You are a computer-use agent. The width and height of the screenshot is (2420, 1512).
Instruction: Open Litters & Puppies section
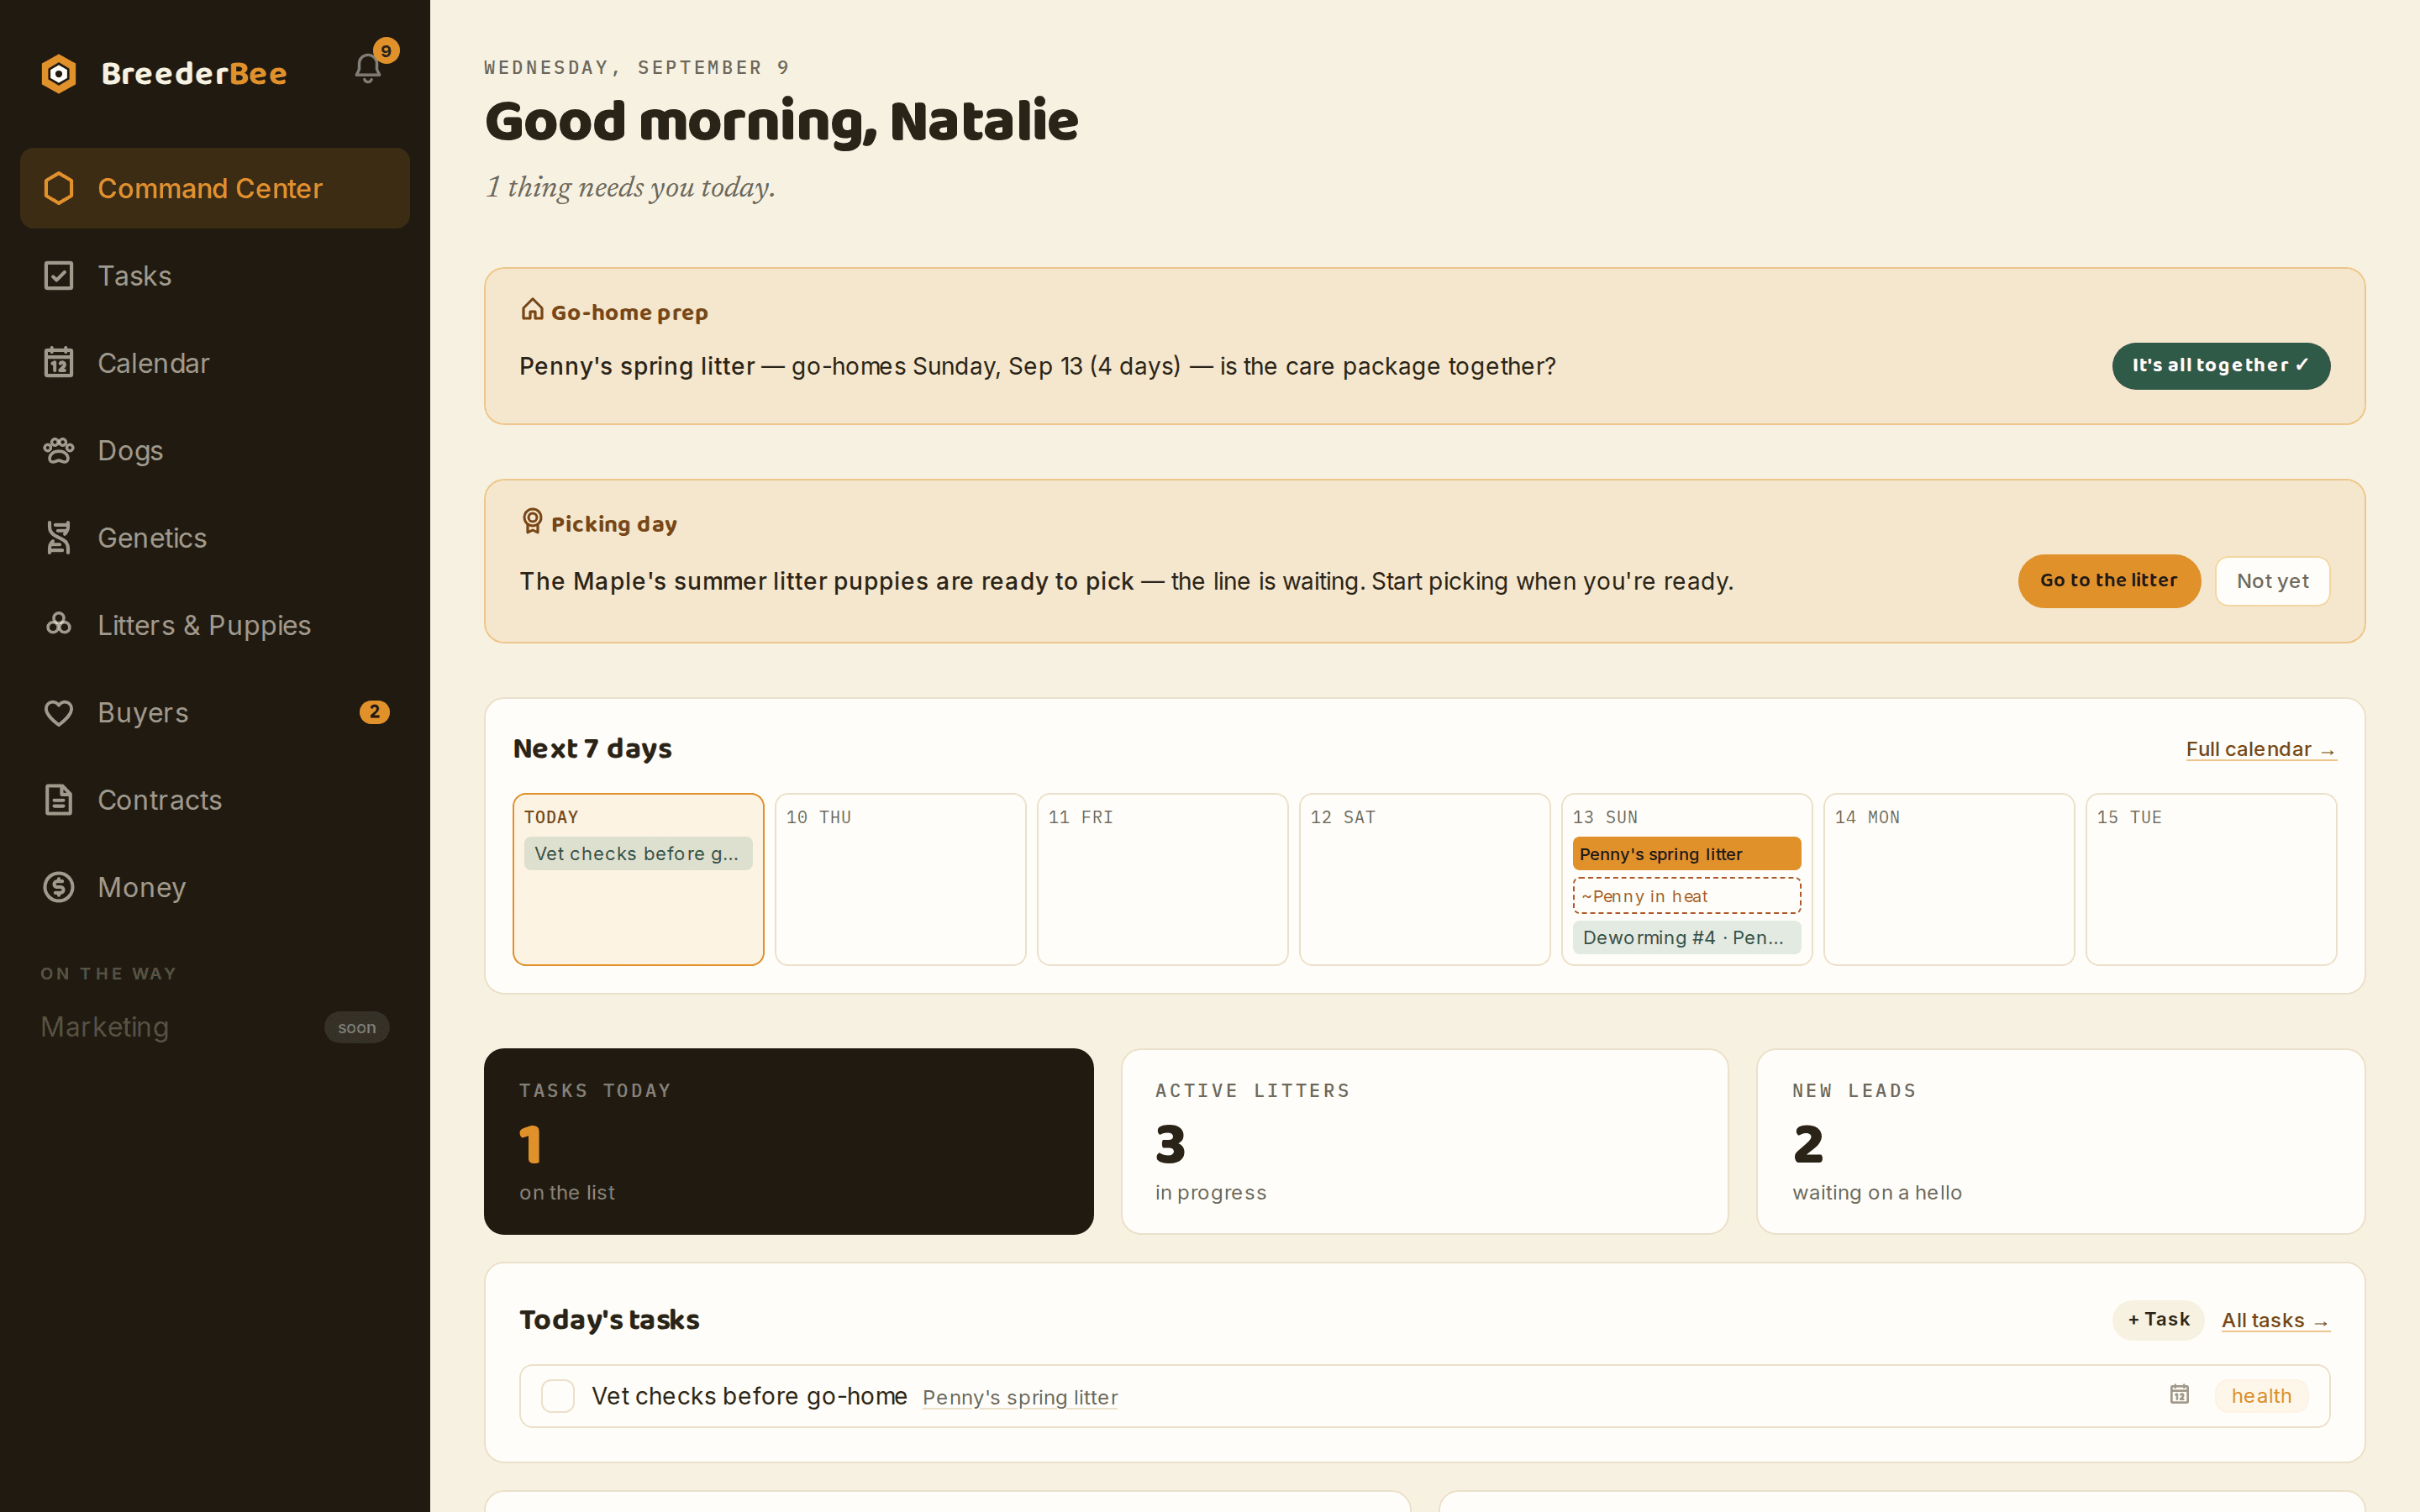click(215, 625)
